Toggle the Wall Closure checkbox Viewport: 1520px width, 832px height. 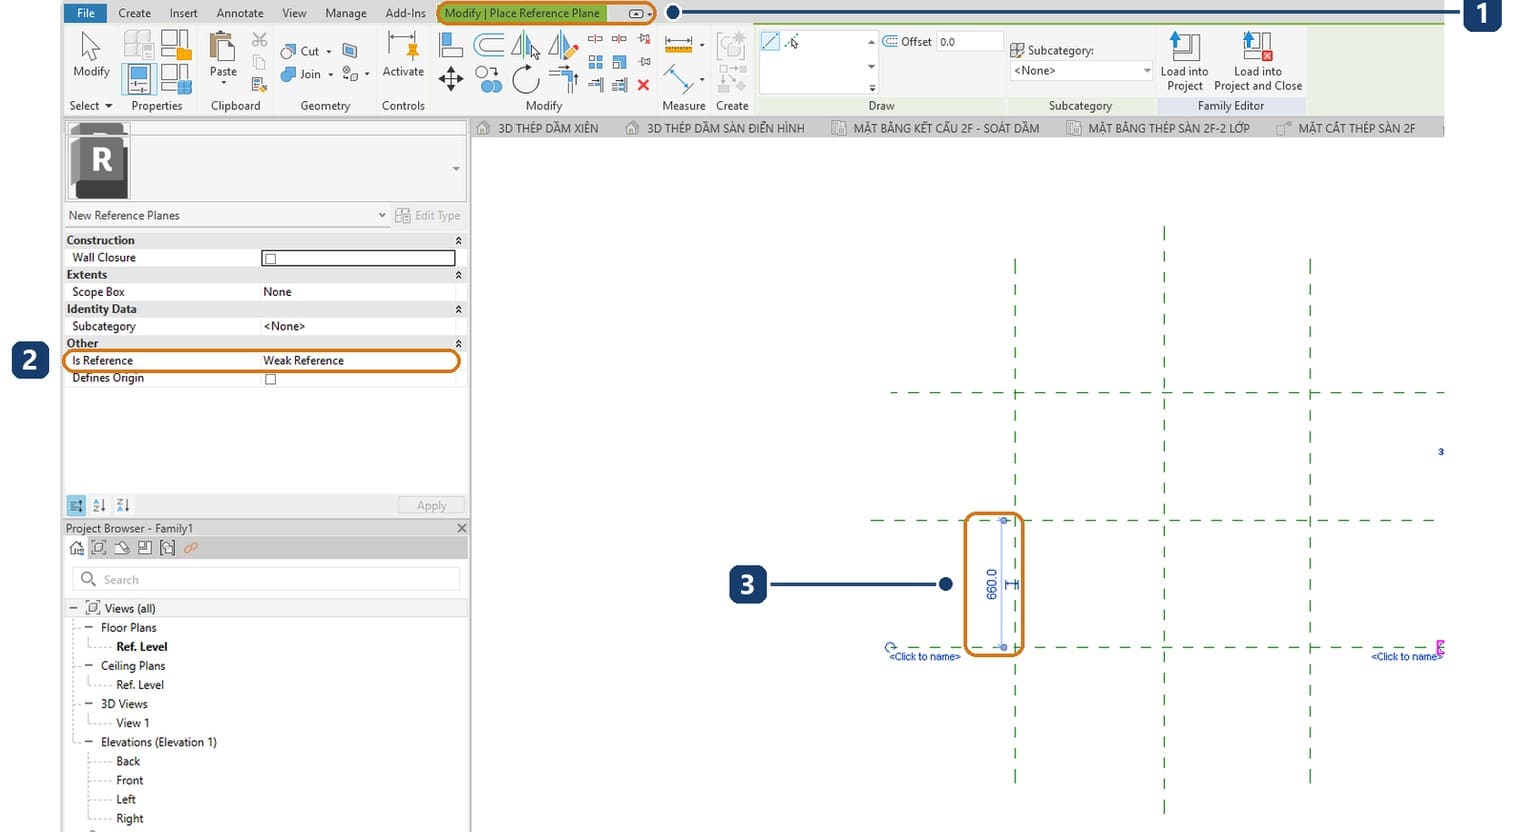click(270, 258)
